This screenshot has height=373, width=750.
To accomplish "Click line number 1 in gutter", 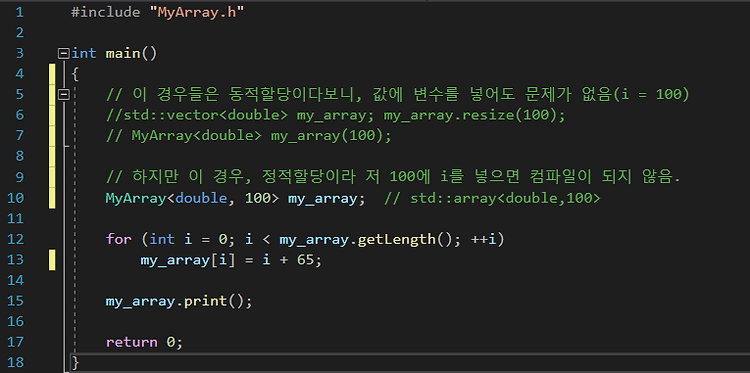I will [19, 11].
